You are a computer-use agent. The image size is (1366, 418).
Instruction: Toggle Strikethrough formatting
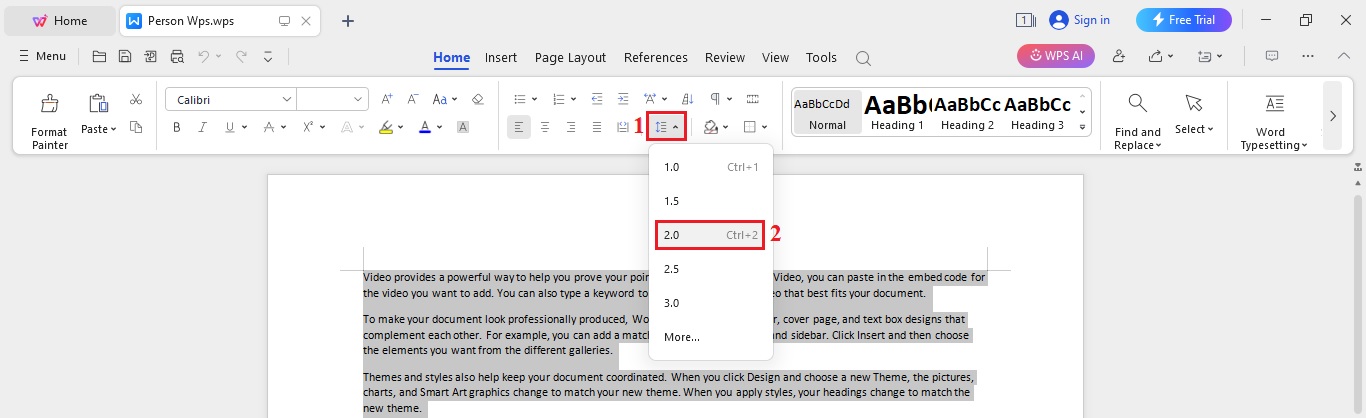(x=268, y=127)
